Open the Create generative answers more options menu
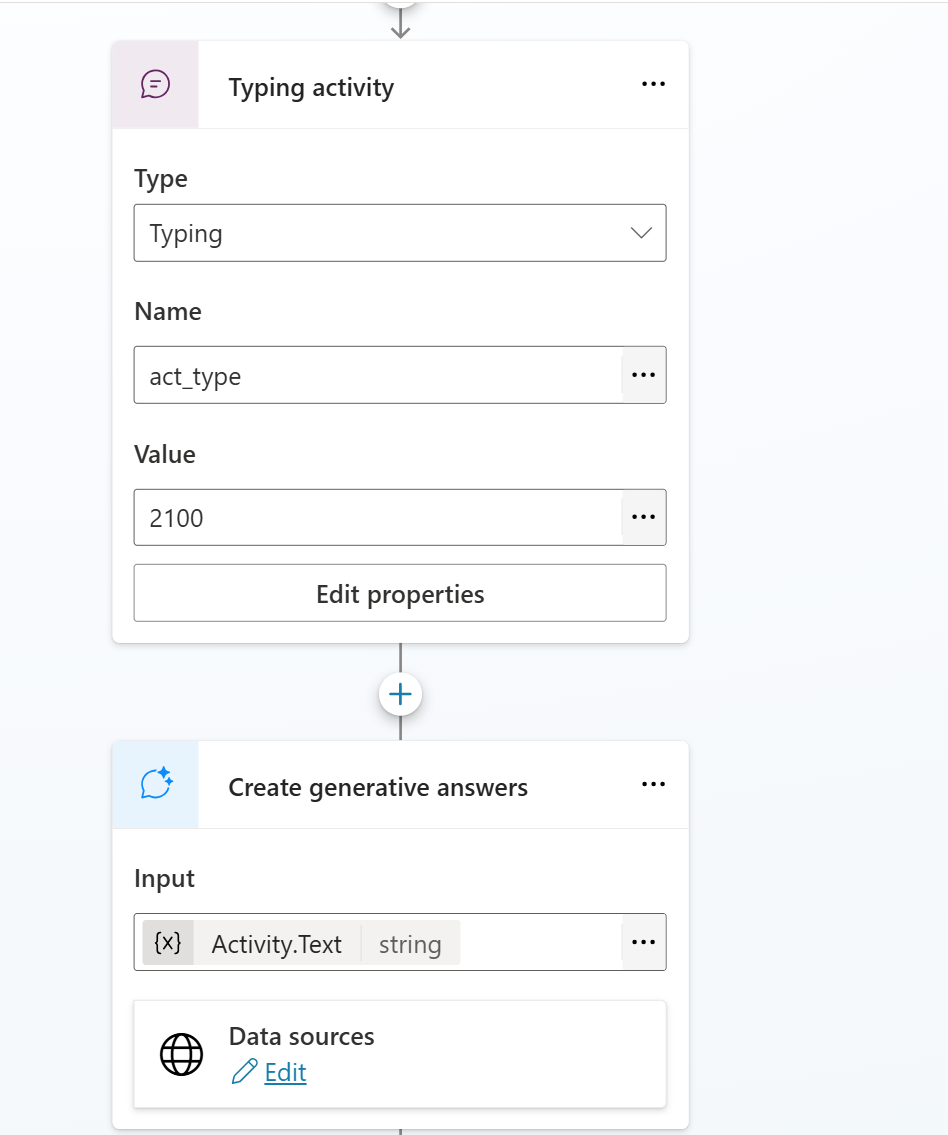This screenshot has width=948, height=1135. click(653, 785)
